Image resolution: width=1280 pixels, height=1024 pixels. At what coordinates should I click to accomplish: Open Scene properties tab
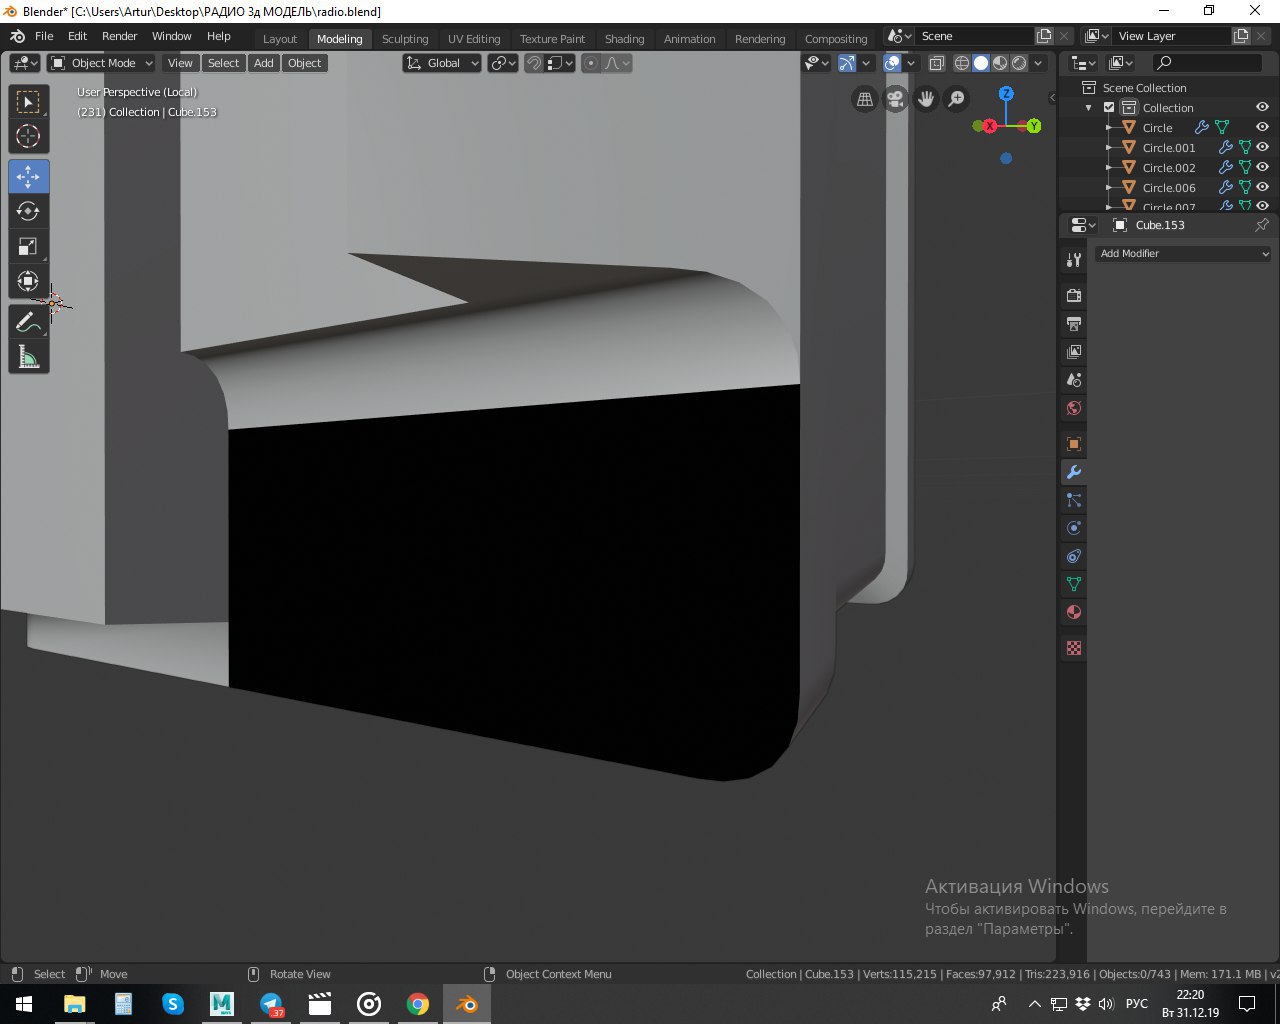(1074, 380)
